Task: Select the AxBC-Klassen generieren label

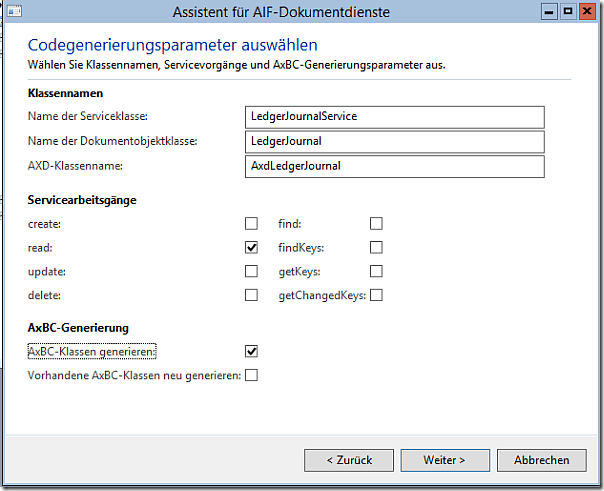Action: coord(92,352)
